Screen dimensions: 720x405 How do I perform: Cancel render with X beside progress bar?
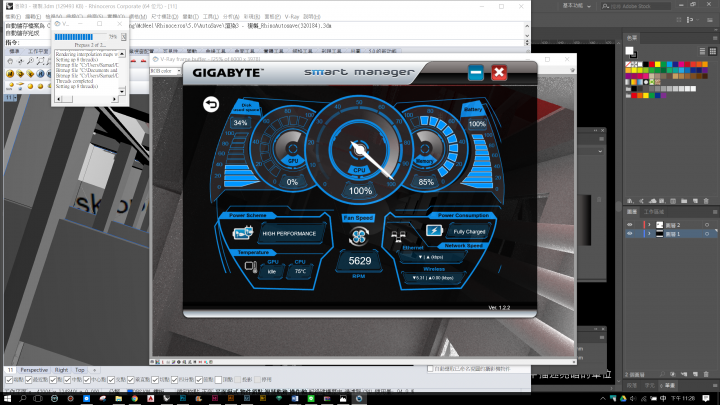point(124,37)
